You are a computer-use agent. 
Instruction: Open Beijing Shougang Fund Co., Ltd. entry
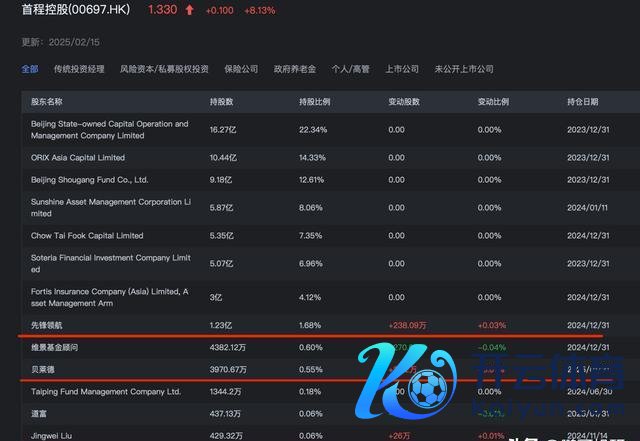pyautogui.click(x=89, y=180)
